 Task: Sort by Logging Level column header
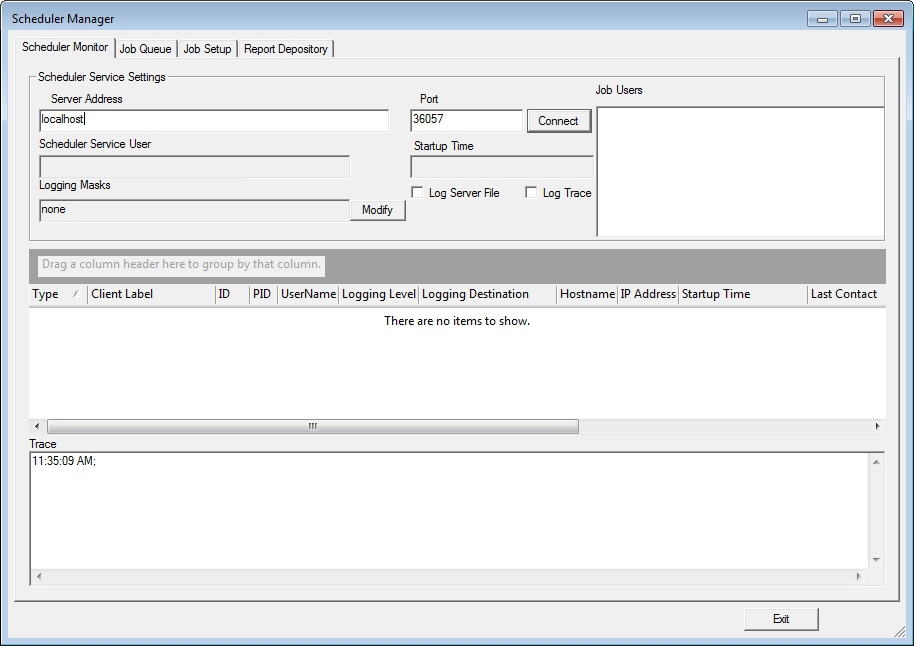point(378,294)
